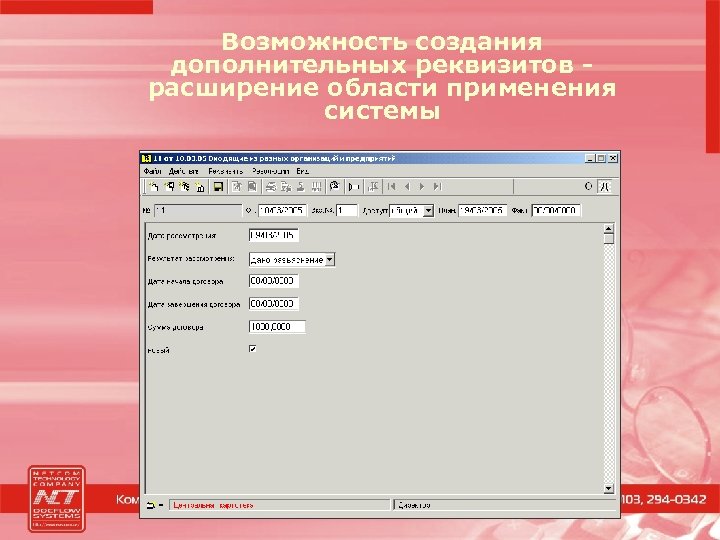Screen dimensions: 720x540
Task: Click the 'Д' button at the toolbar's right end
Action: pos(605,186)
